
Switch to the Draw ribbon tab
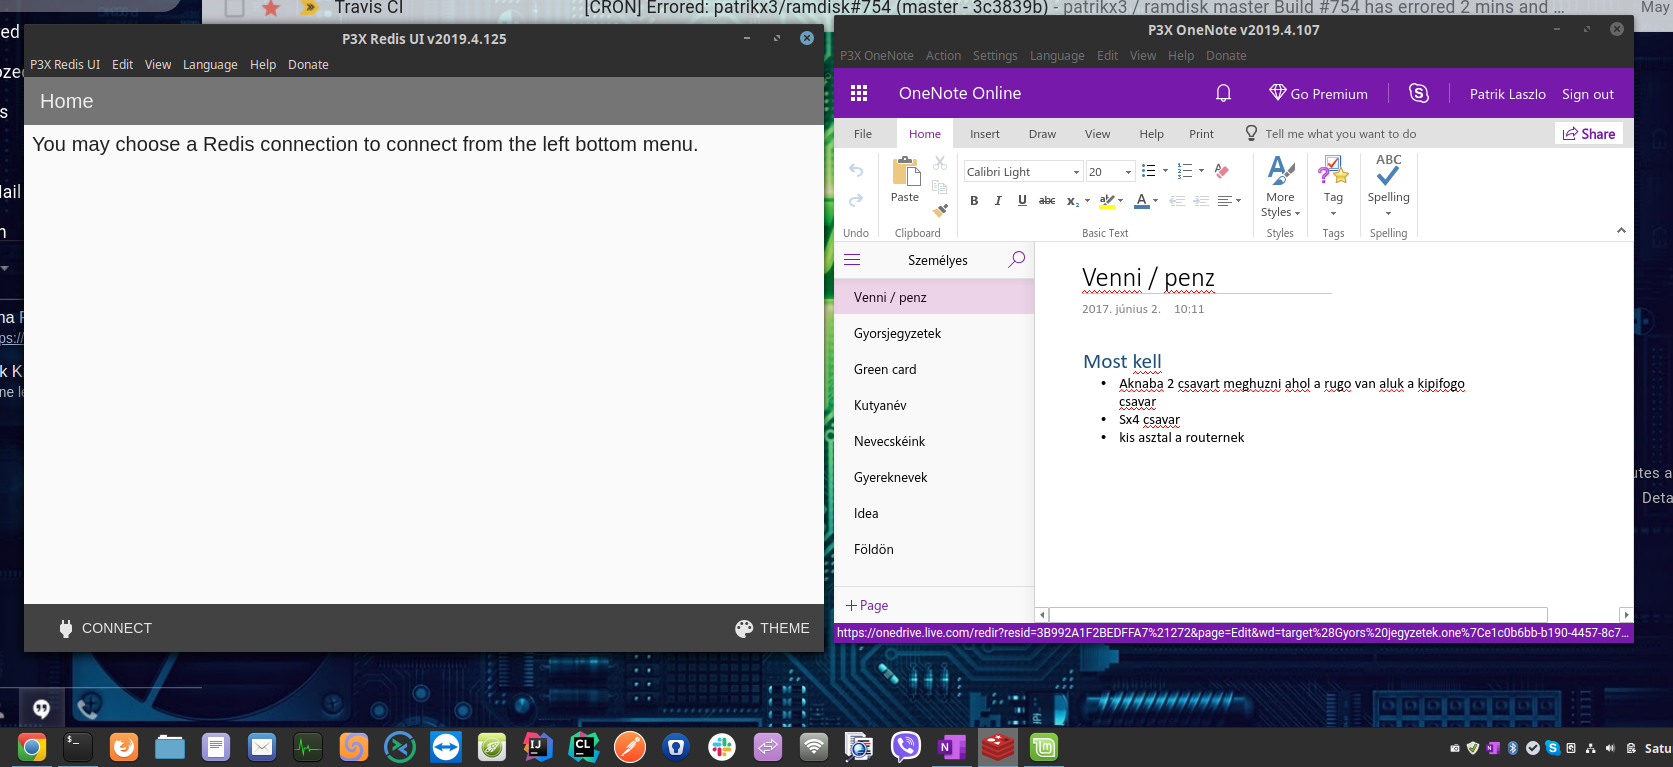(1042, 134)
